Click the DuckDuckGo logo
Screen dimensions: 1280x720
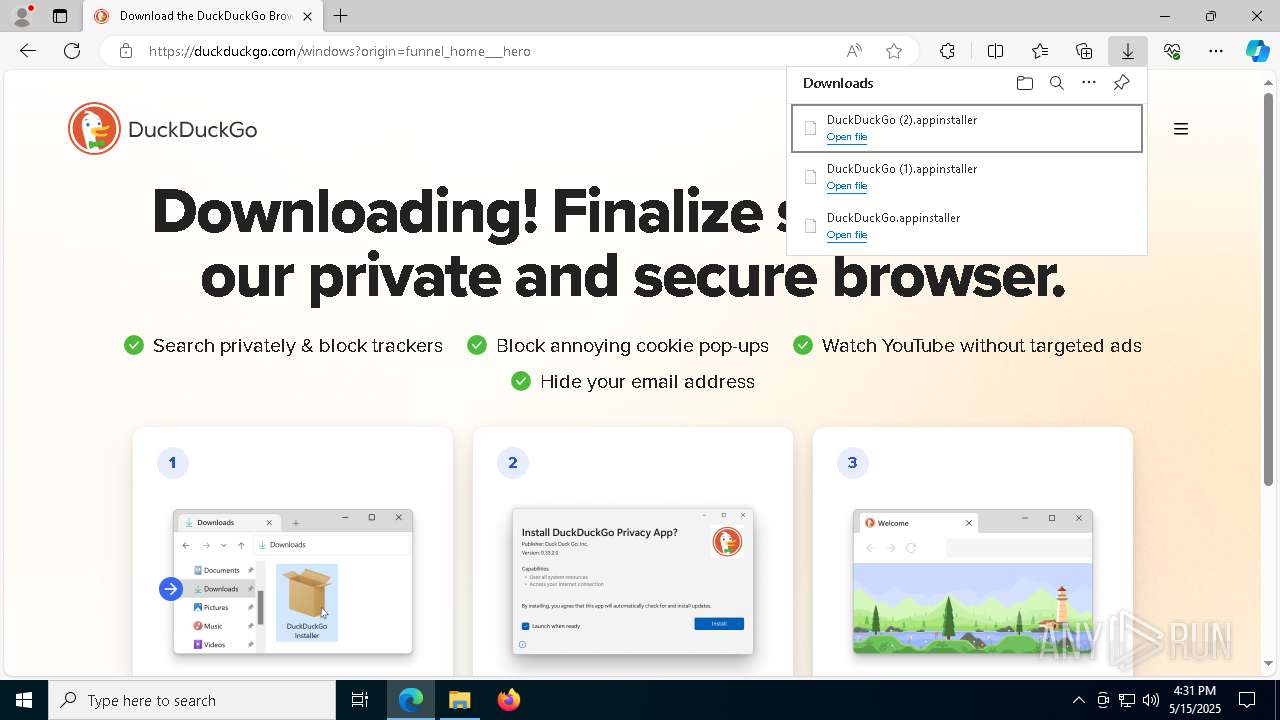click(162, 129)
